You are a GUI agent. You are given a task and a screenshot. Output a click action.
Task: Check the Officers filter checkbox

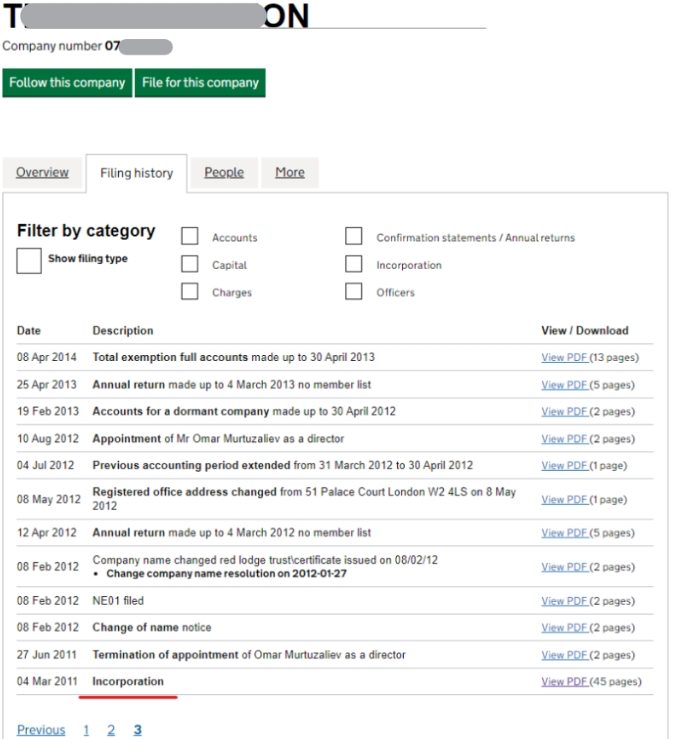pos(354,291)
